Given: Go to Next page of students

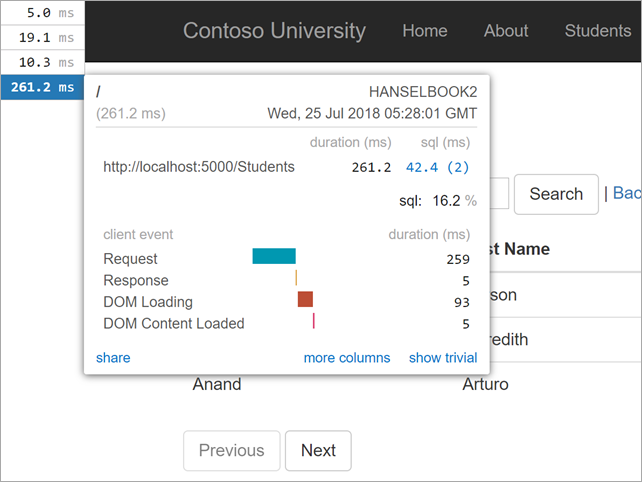Looking at the screenshot, I should [318, 450].
